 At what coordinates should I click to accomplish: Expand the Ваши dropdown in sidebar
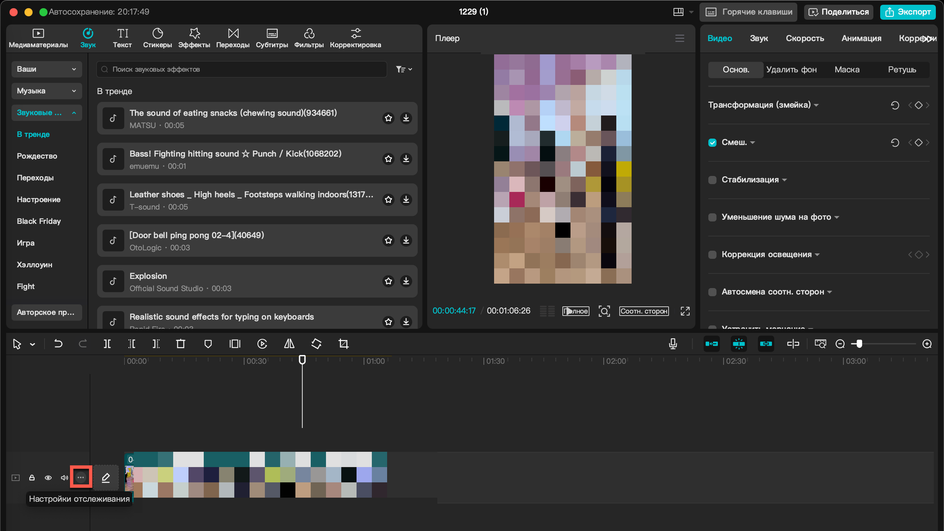[x=46, y=69]
